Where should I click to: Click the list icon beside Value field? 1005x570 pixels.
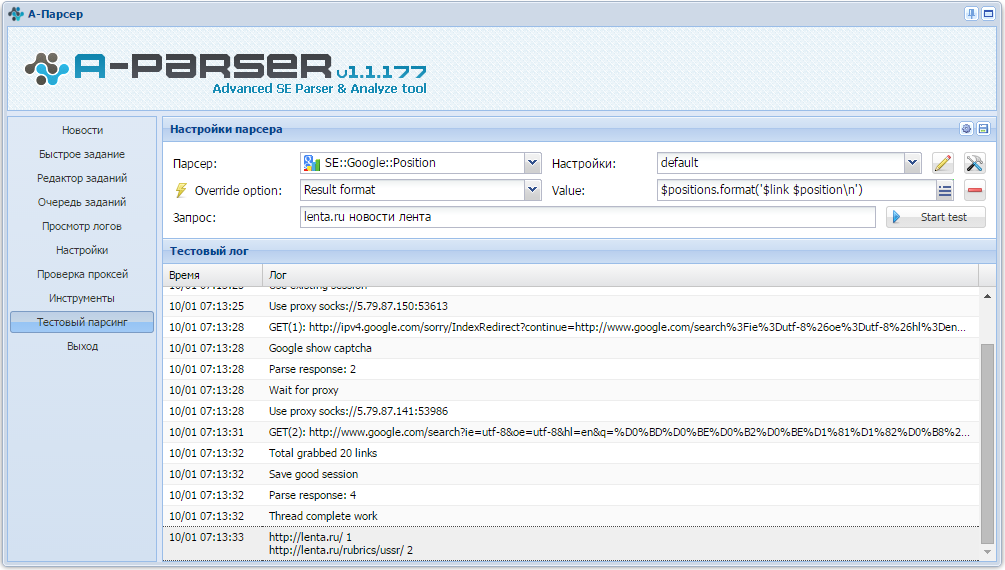click(x=945, y=190)
